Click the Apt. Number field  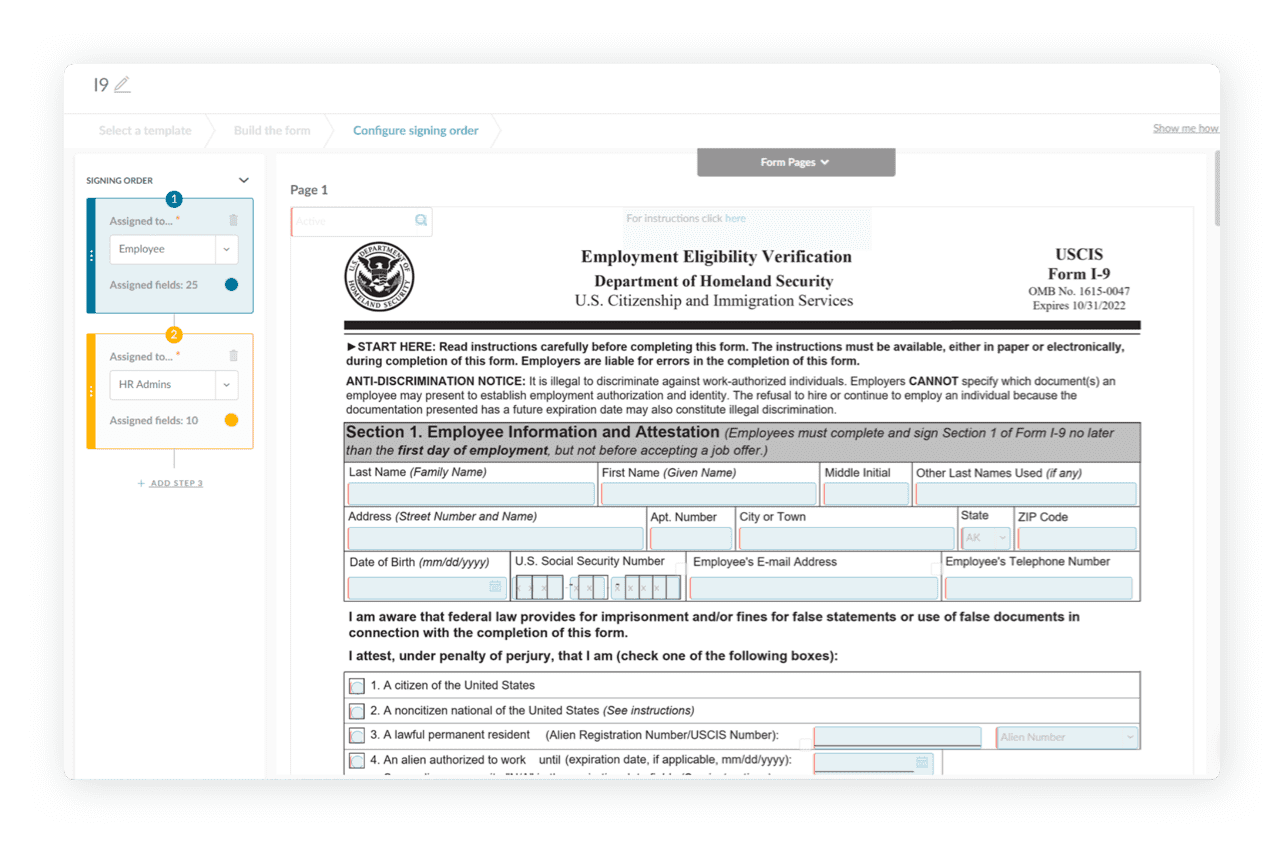coord(691,538)
